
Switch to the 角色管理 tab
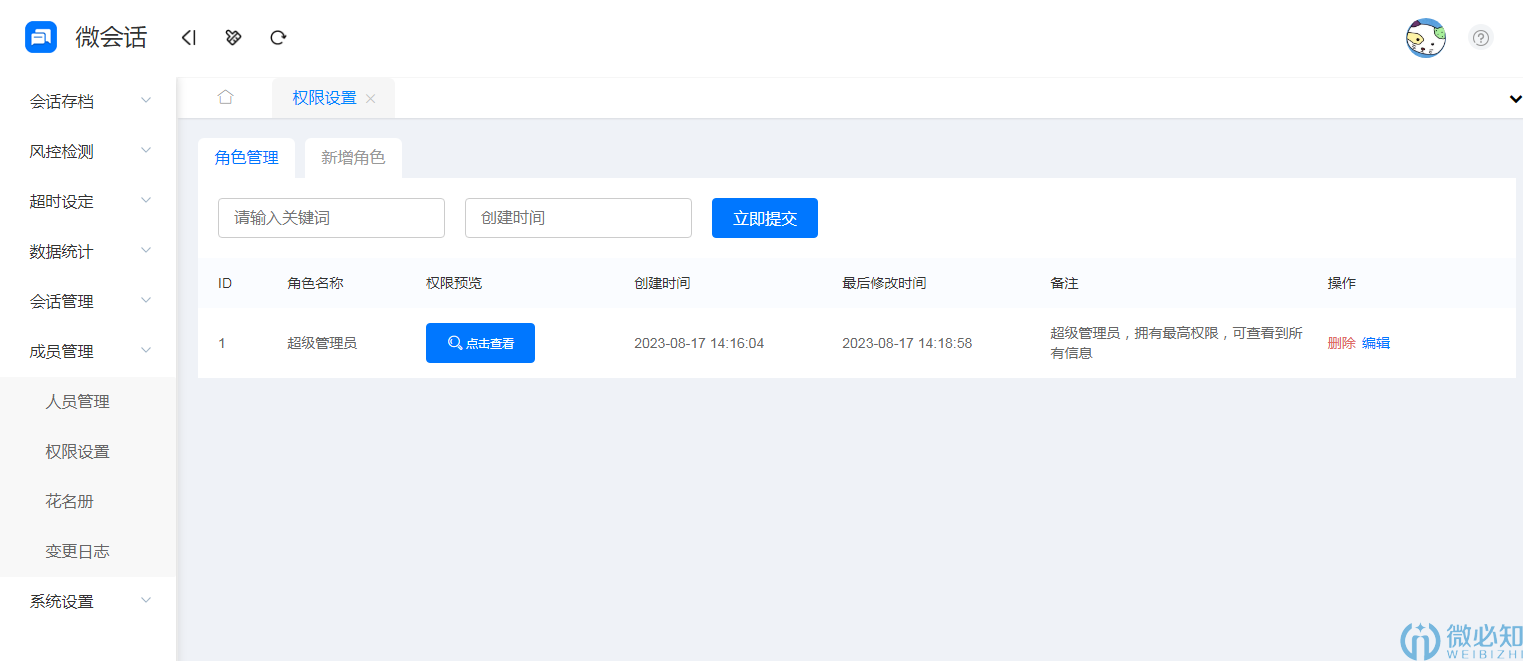tap(246, 157)
